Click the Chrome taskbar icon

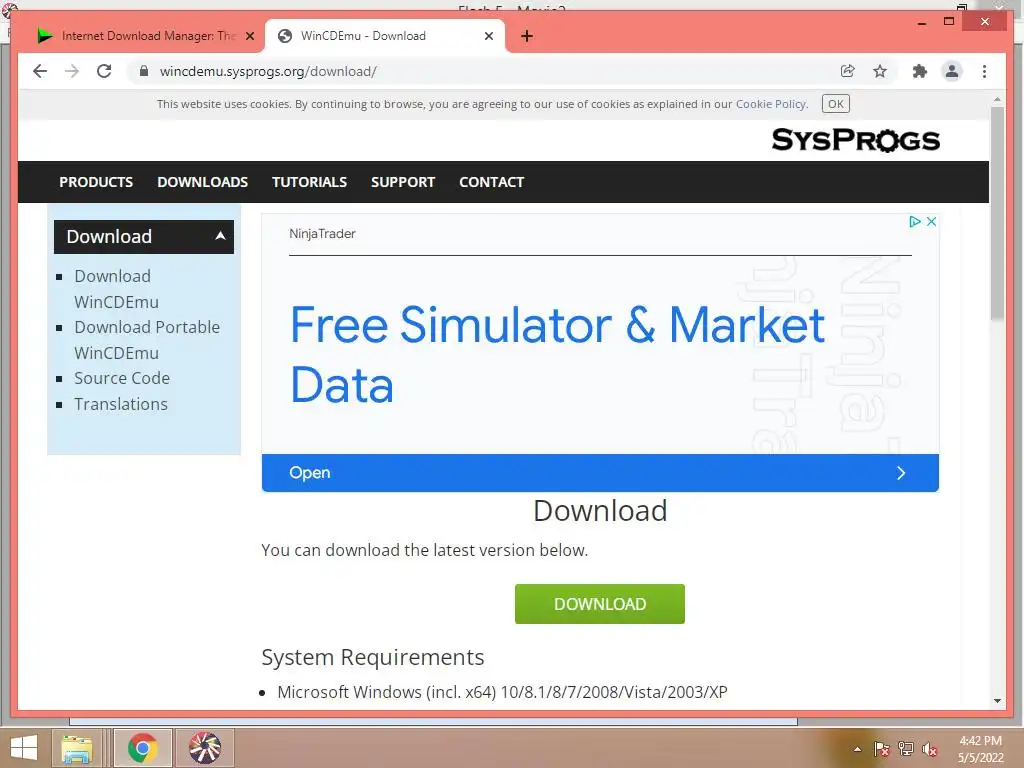coord(143,748)
